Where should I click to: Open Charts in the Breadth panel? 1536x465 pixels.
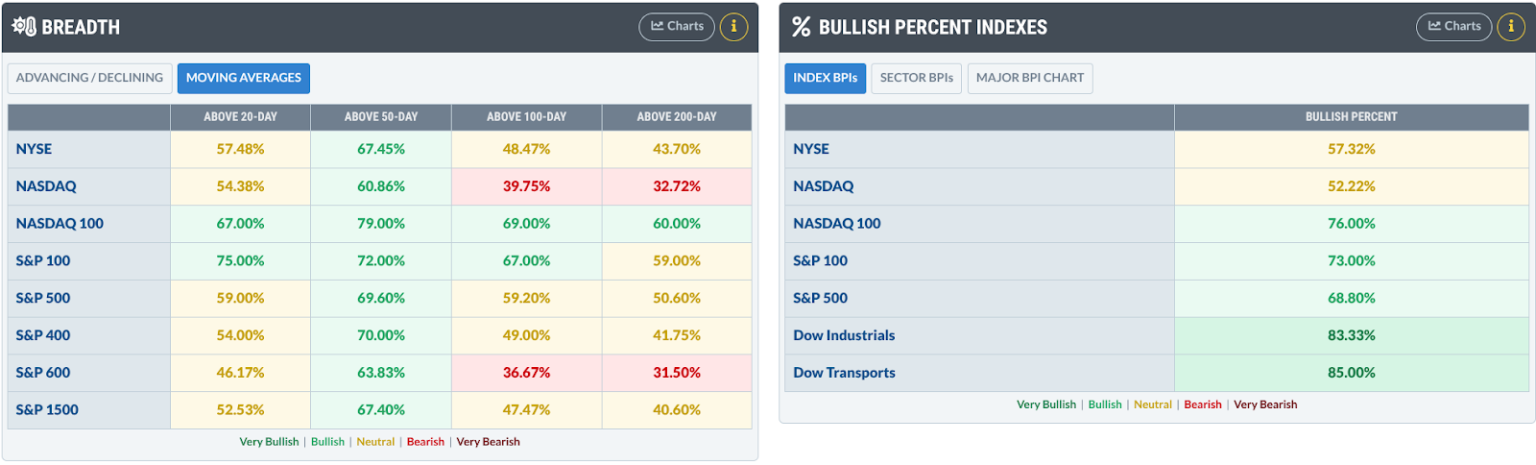[678, 27]
